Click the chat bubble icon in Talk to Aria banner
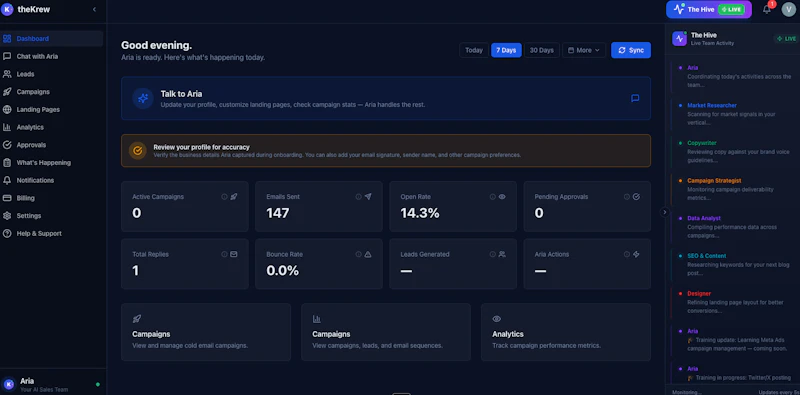The image size is (800, 395). click(x=635, y=98)
